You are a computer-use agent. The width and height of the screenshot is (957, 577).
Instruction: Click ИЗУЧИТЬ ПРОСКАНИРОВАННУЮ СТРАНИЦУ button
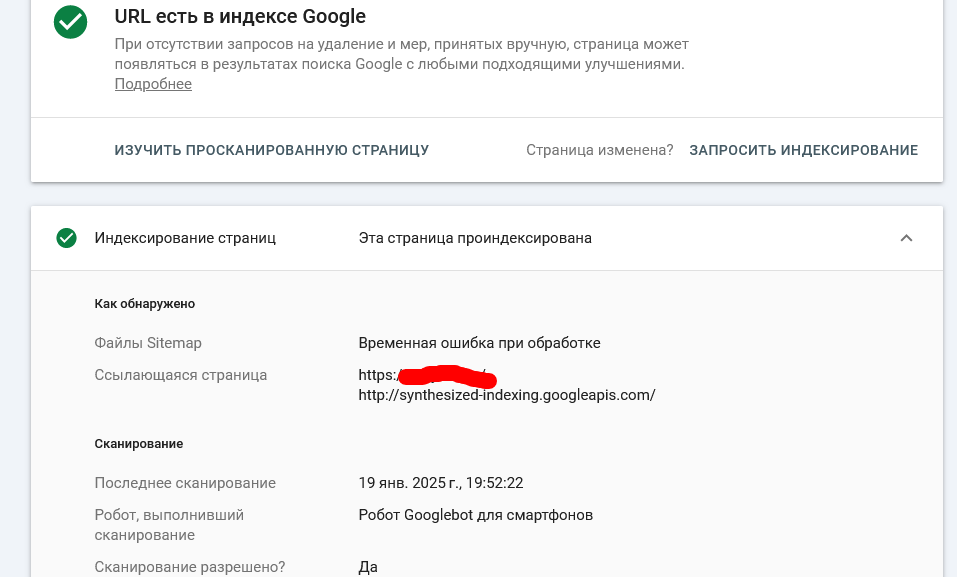(x=272, y=150)
